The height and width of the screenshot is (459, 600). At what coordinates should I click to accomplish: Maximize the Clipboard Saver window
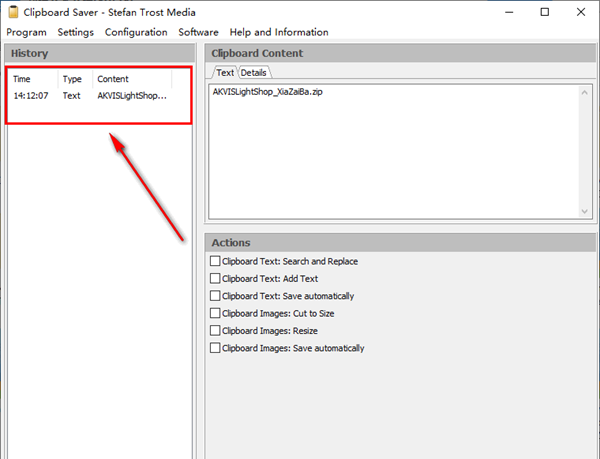(x=545, y=12)
